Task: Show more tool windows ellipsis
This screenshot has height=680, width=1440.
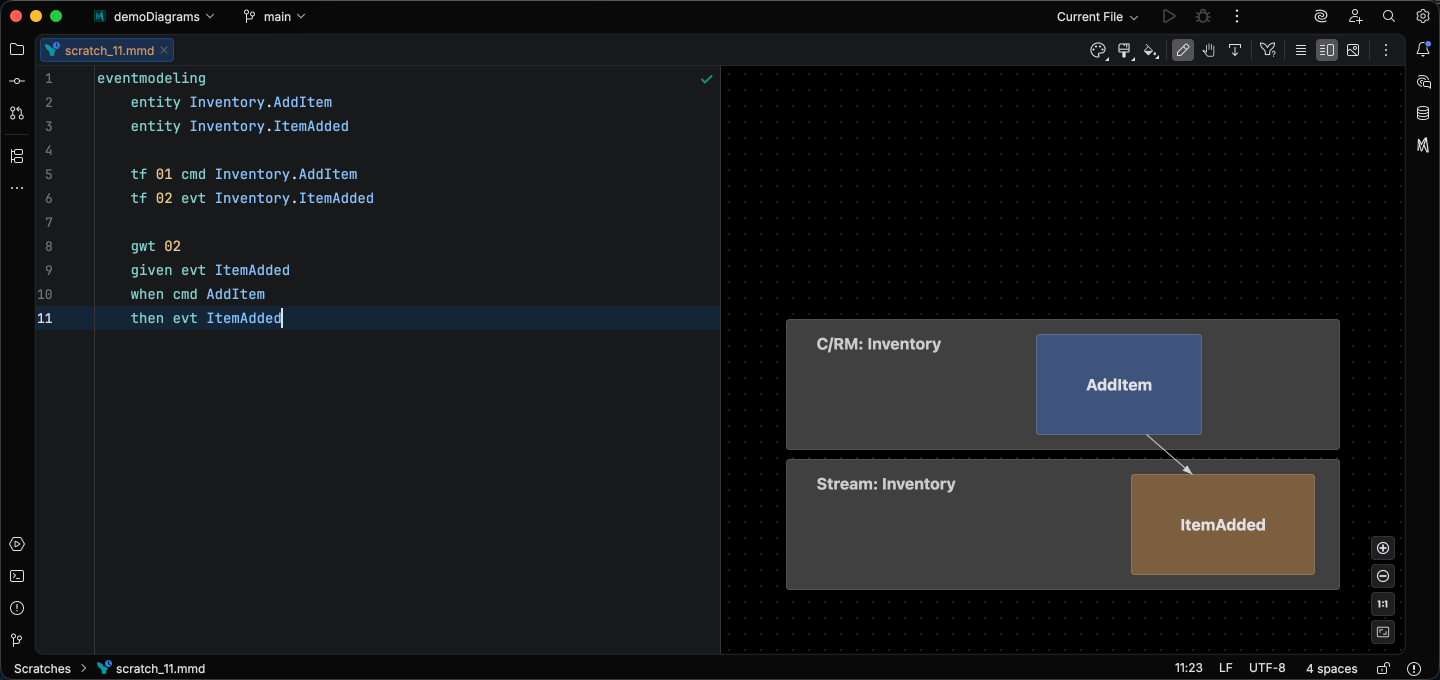Action: tap(16, 188)
